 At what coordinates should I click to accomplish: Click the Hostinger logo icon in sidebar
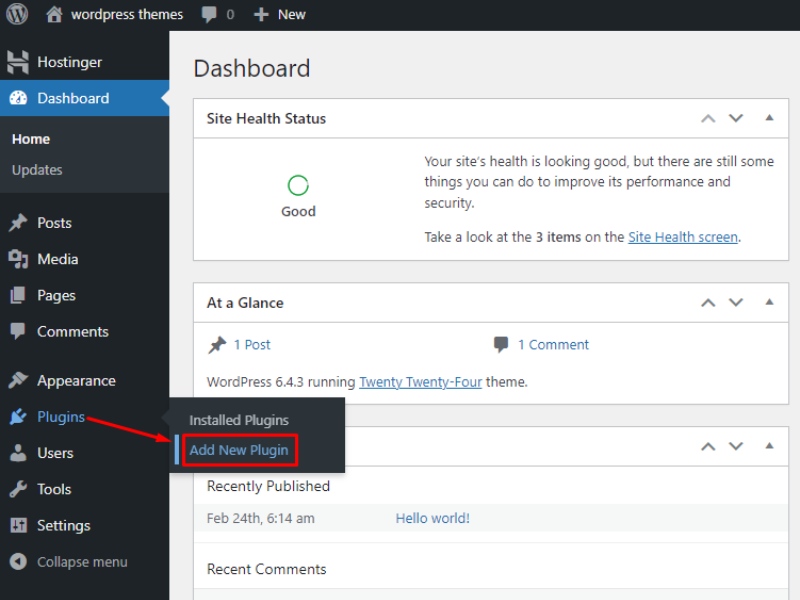pos(18,62)
